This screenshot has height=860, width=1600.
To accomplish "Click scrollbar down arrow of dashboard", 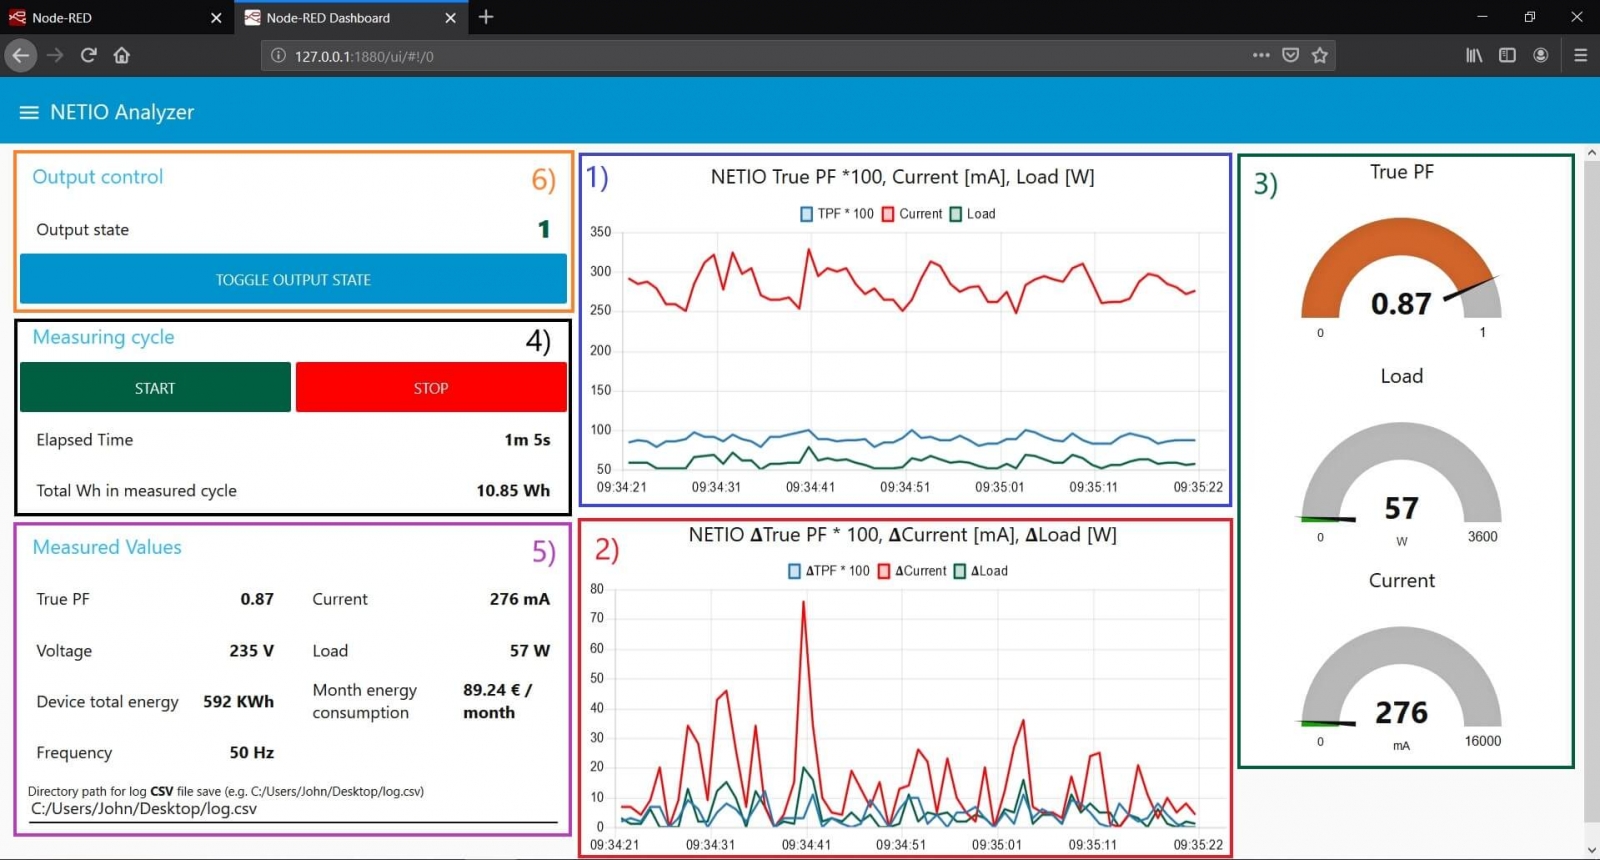I will pos(1591,850).
